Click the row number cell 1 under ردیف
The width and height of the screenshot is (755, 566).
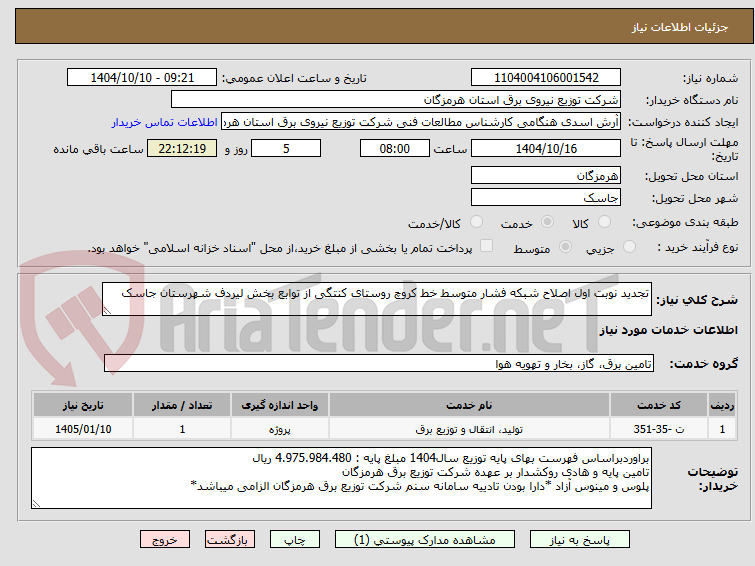[722, 429]
